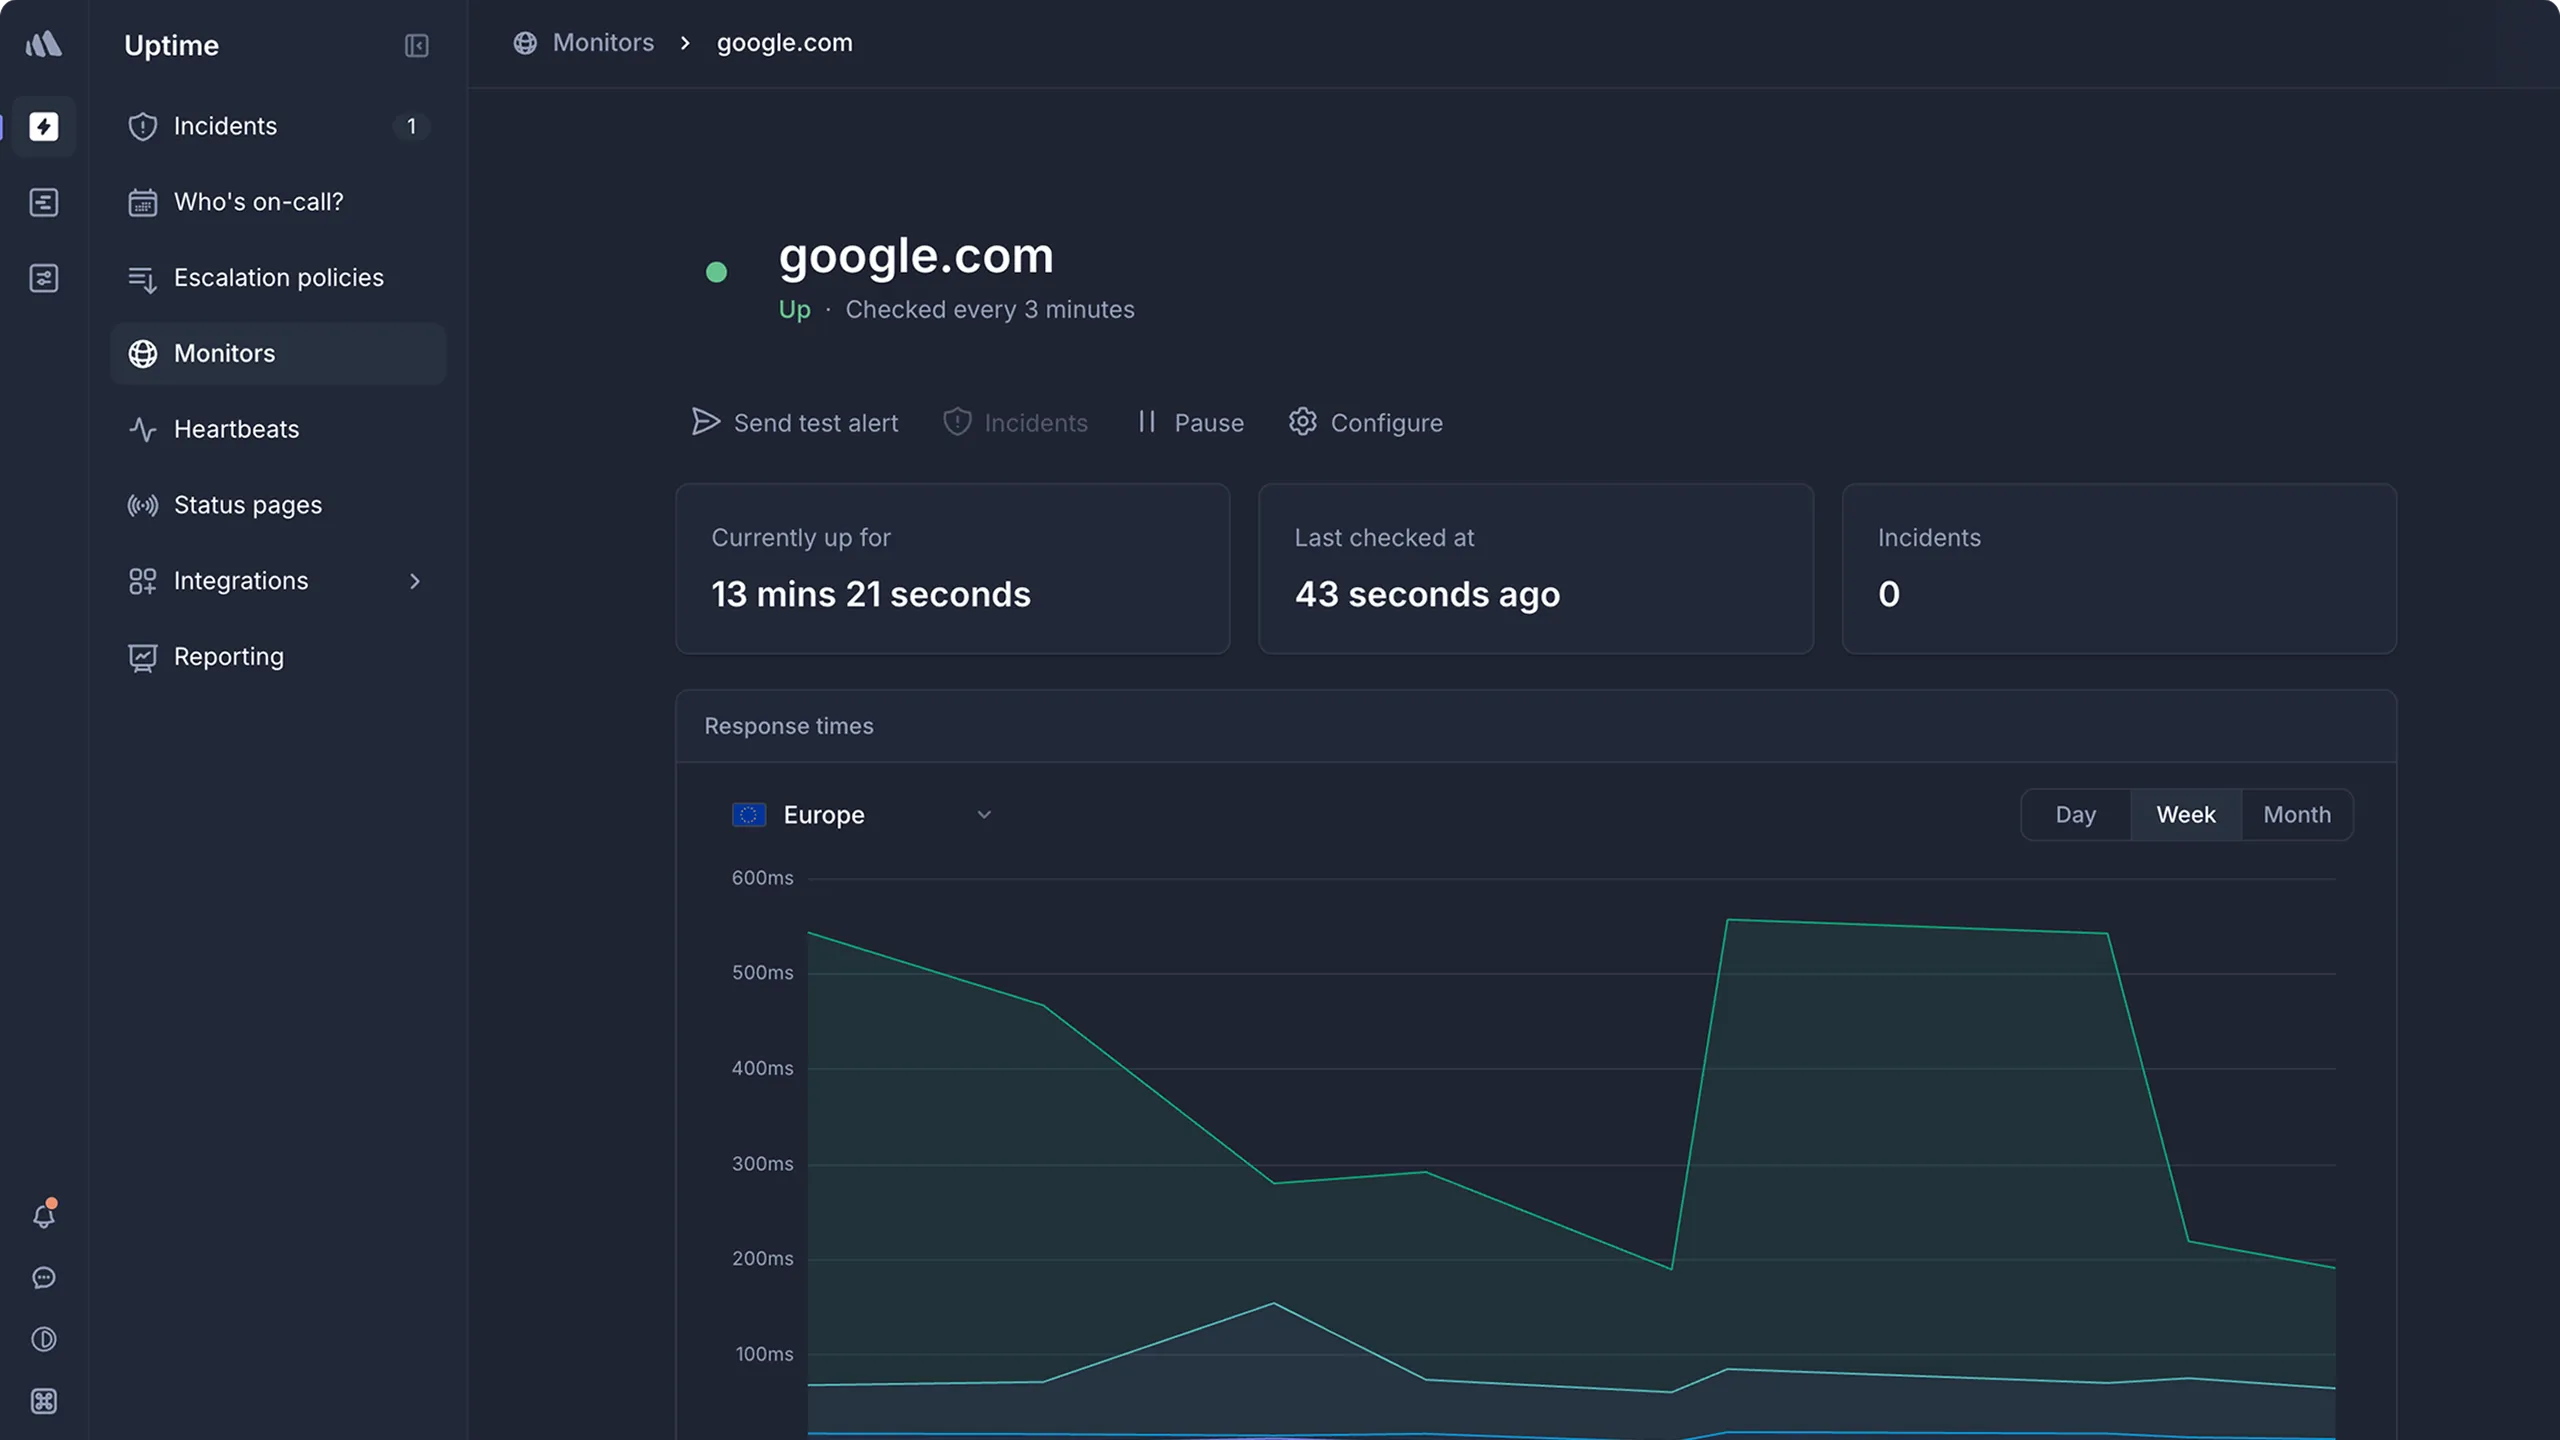The width and height of the screenshot is (2560, 1440).
Task: Open the Uptime lightning bolt product icon
Action: pos(44,126)
